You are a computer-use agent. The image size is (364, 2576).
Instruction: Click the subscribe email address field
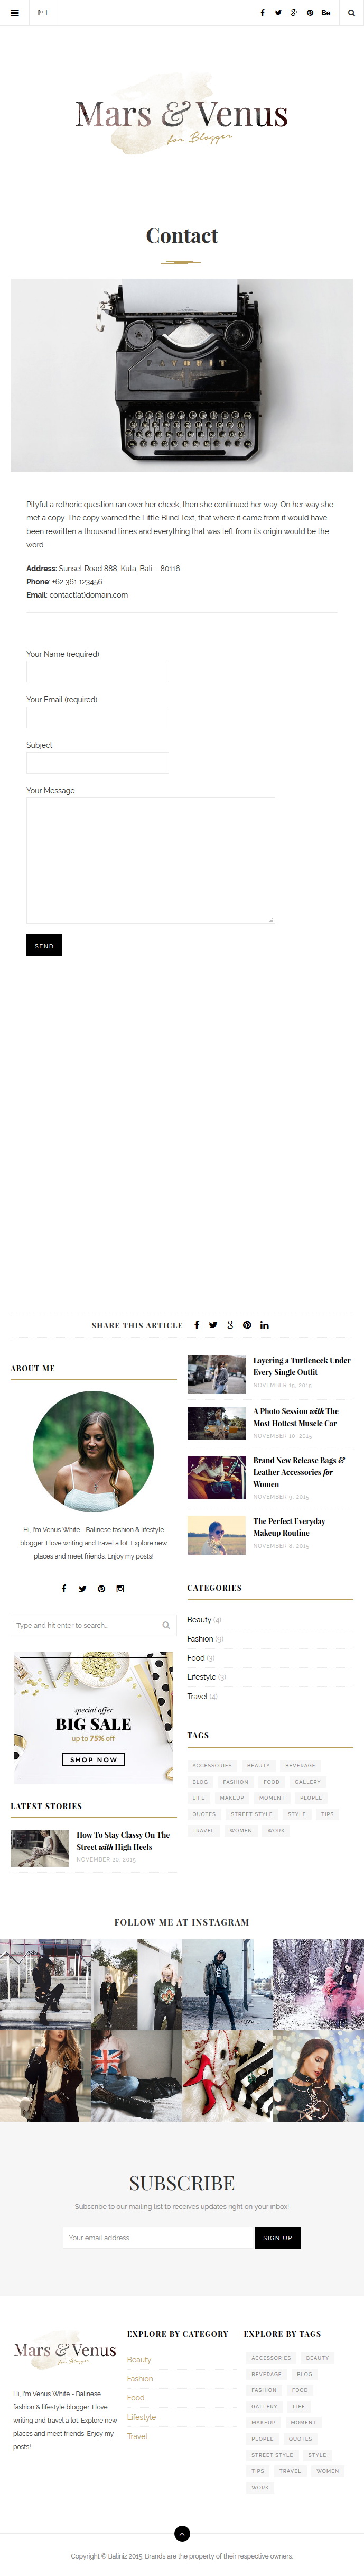159,2237
